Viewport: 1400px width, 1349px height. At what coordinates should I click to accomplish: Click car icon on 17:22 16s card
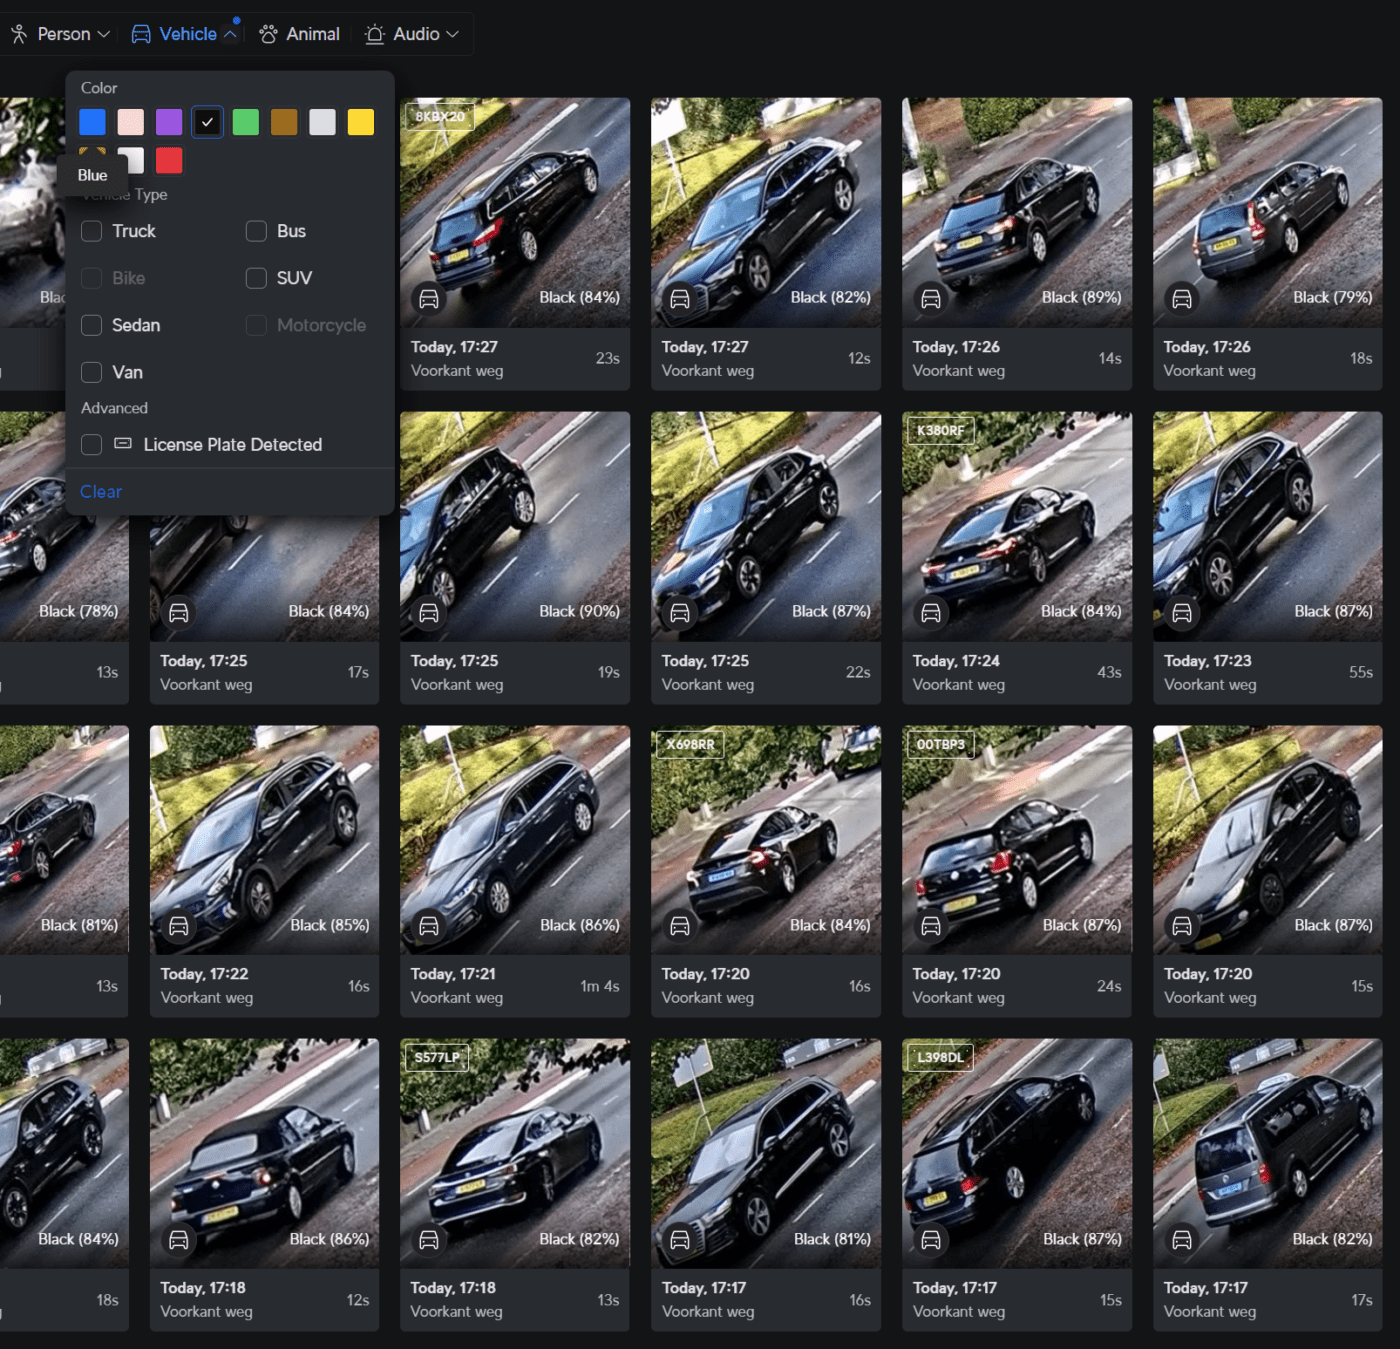(x=179, y=927)
